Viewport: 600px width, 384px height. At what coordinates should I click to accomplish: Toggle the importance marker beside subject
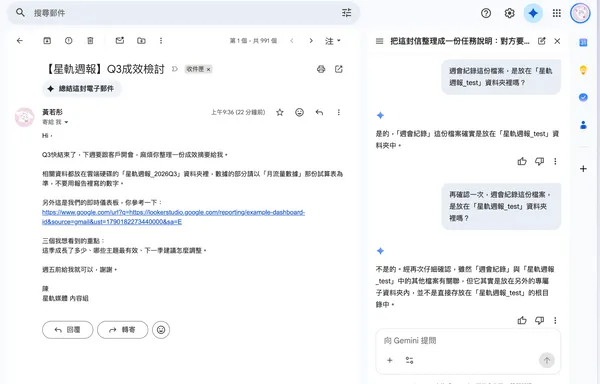175,69
